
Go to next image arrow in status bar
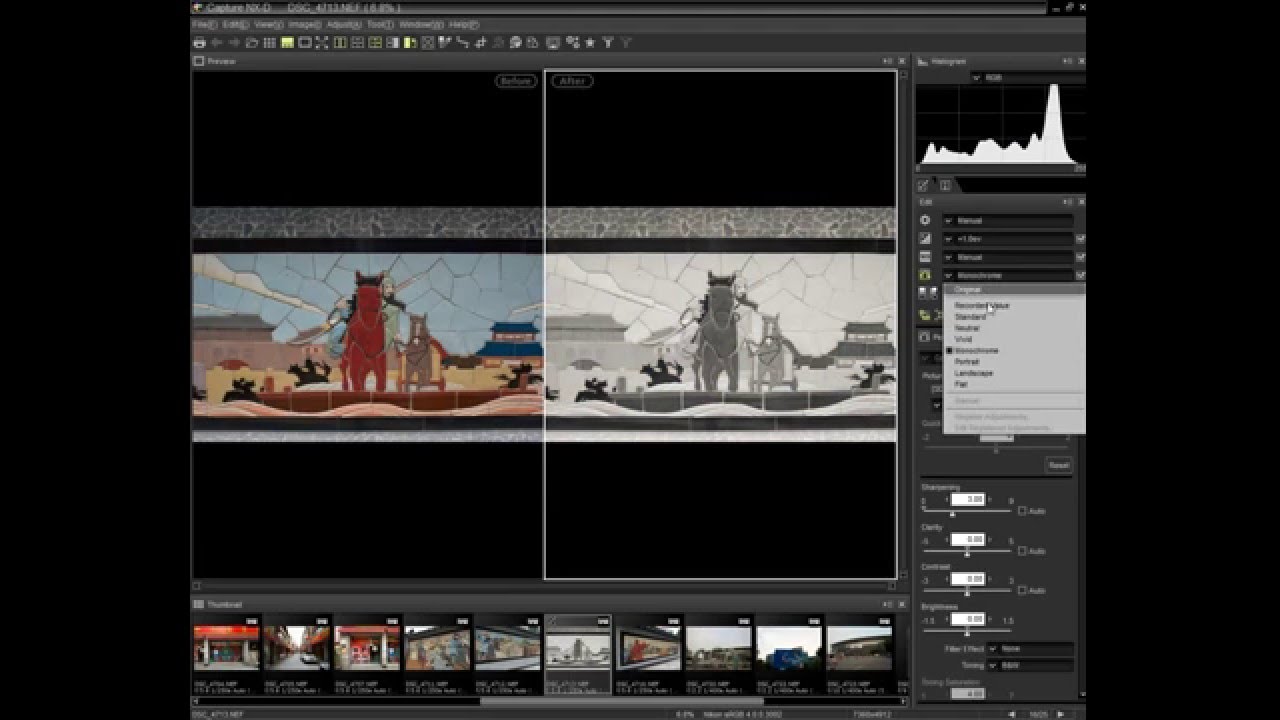(x=1060, y=714)
